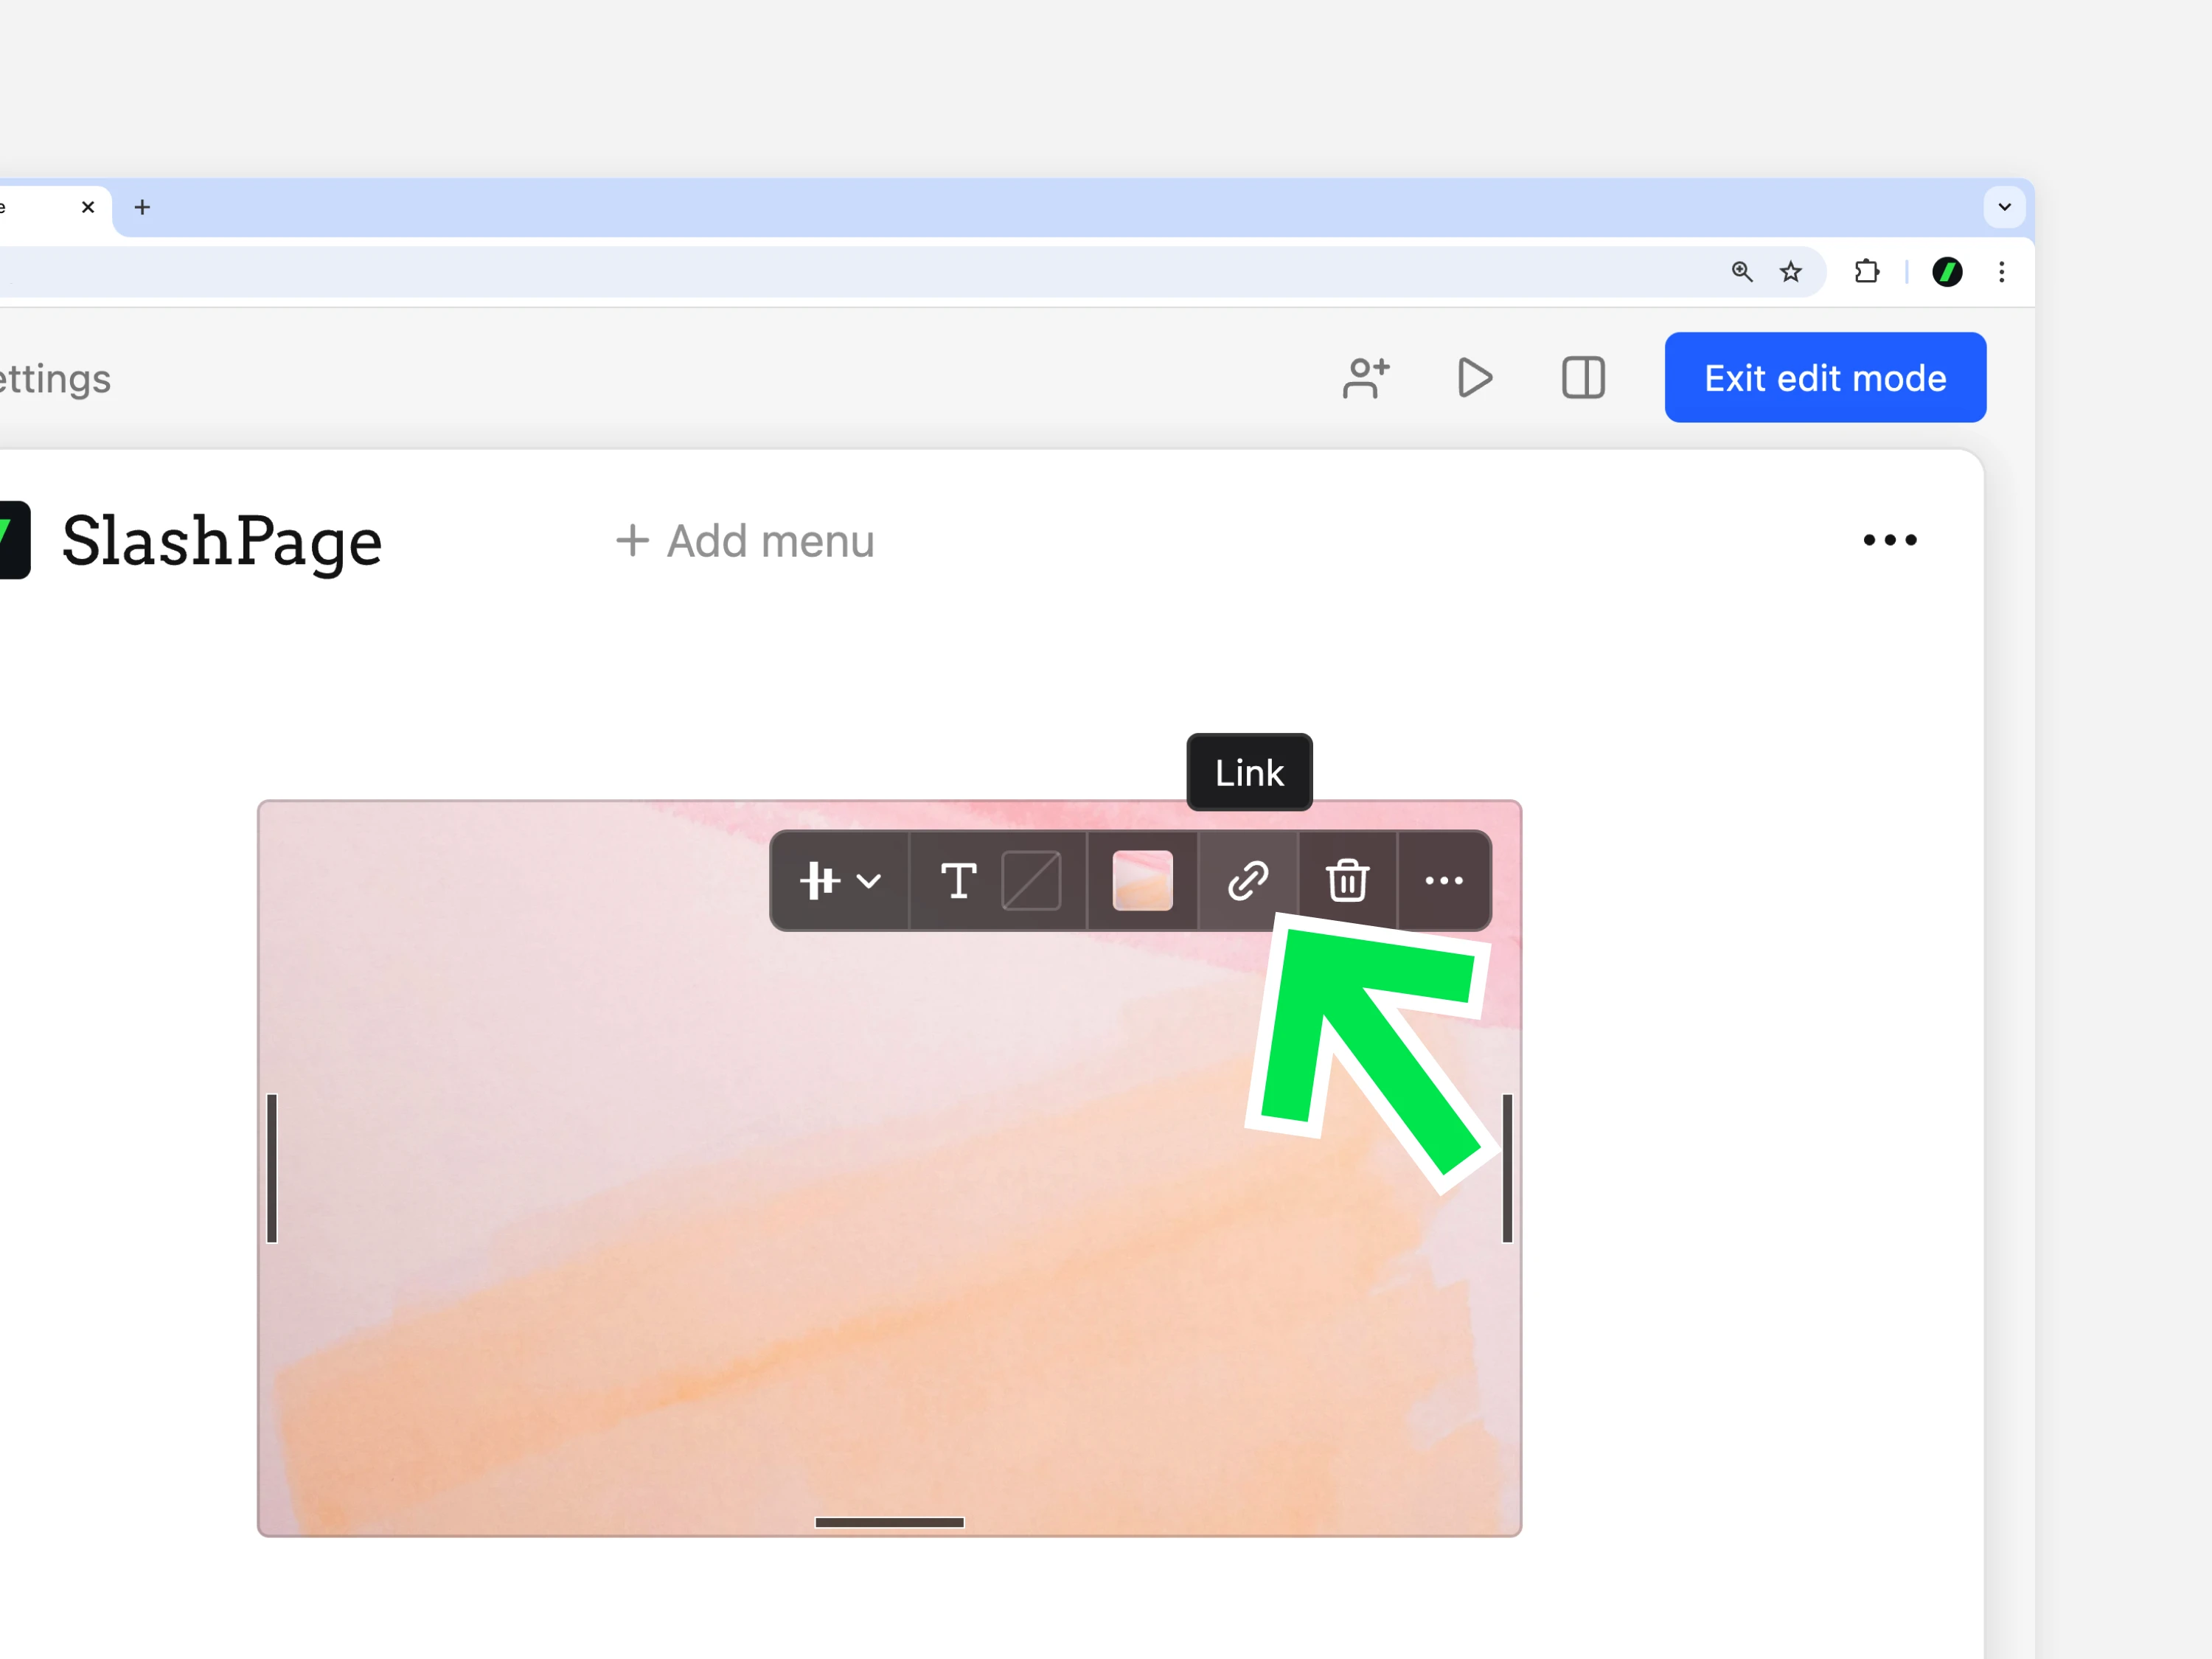The height and width of the screenshot is (1659, 2212).
Task: Open more options in image toolbar
Action: click(1444, 881)
